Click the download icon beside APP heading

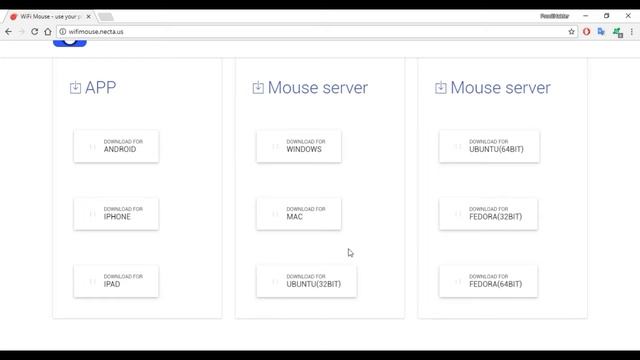coord(75,88)
